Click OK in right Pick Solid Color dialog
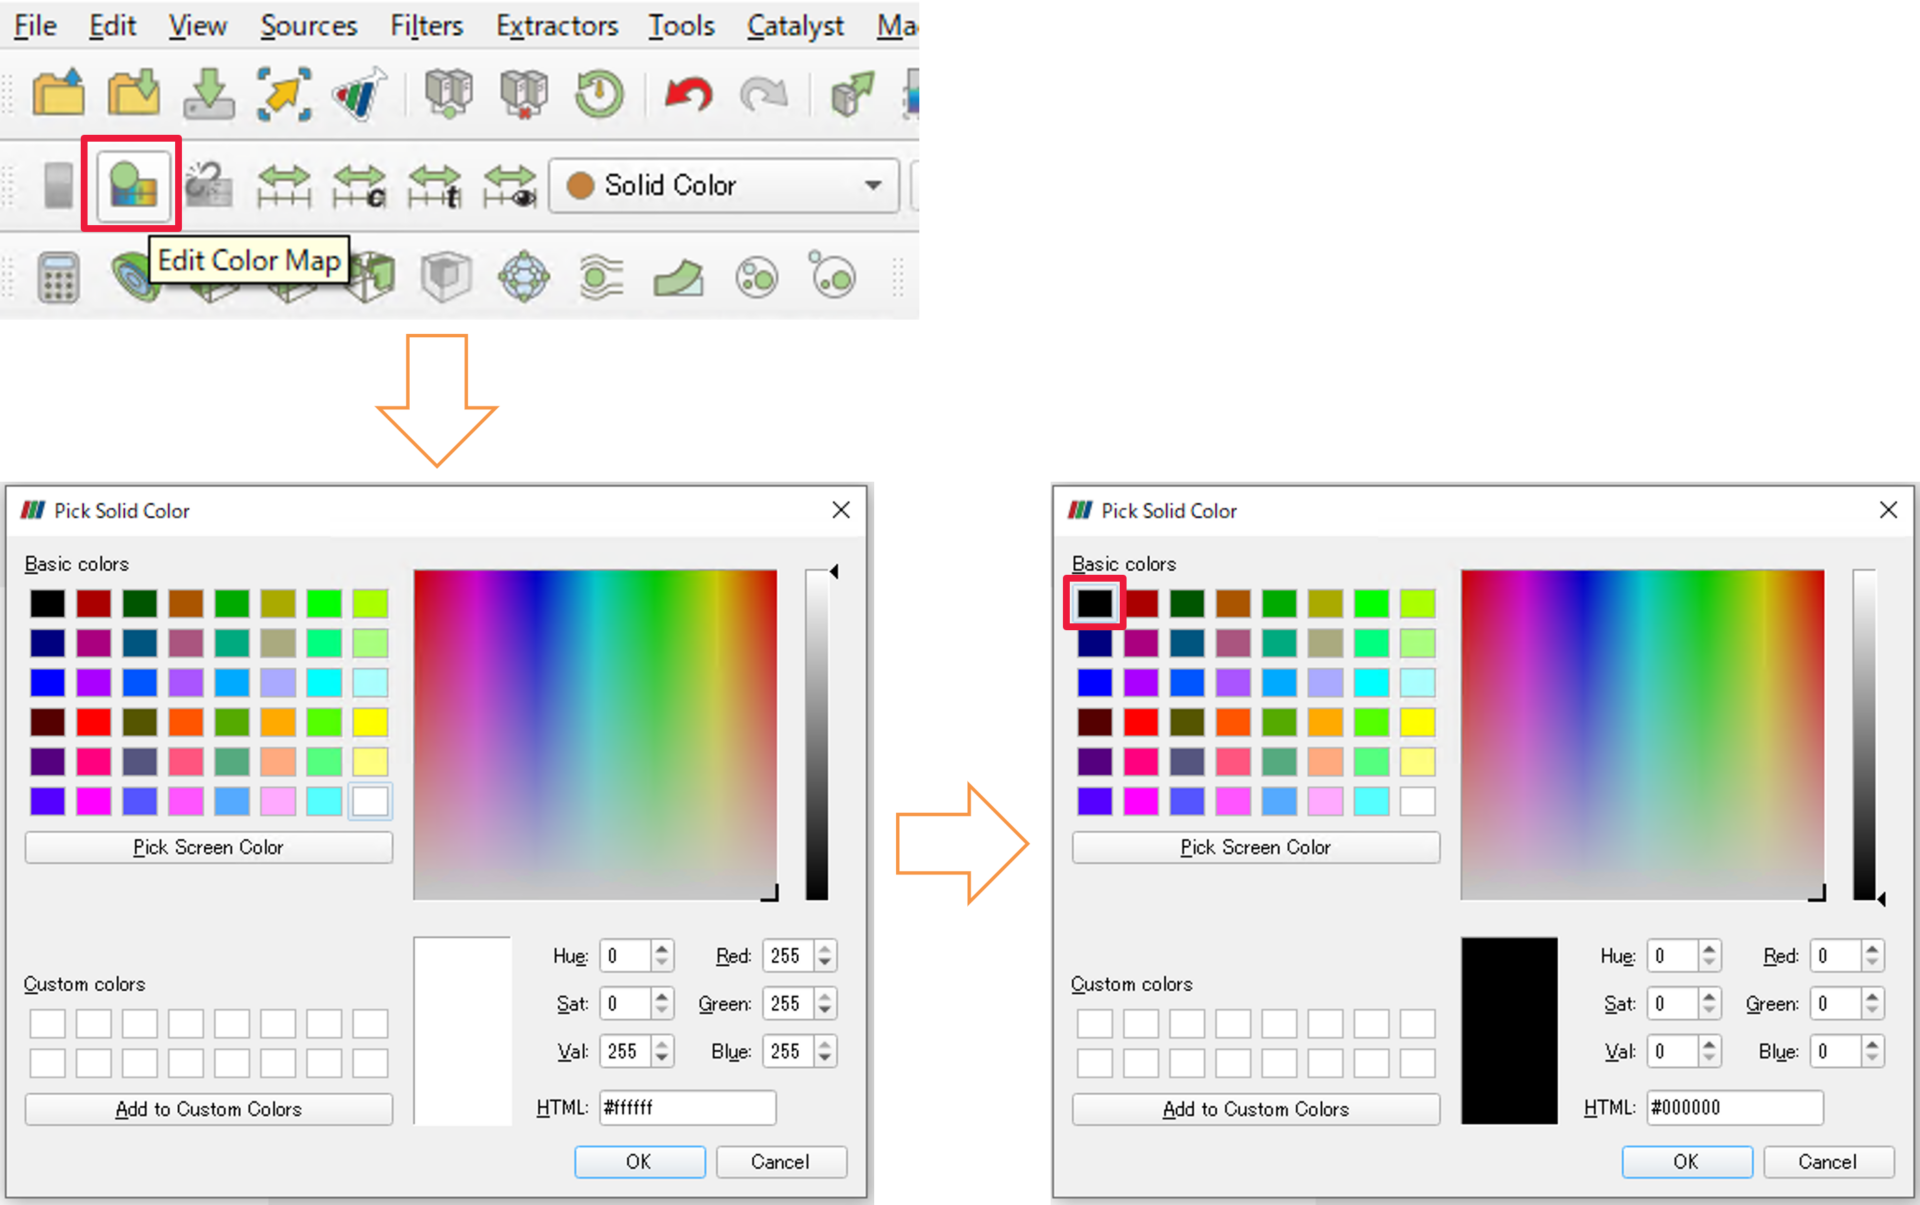This screenshot has width=1920, height=1205. point(1686,1161)
